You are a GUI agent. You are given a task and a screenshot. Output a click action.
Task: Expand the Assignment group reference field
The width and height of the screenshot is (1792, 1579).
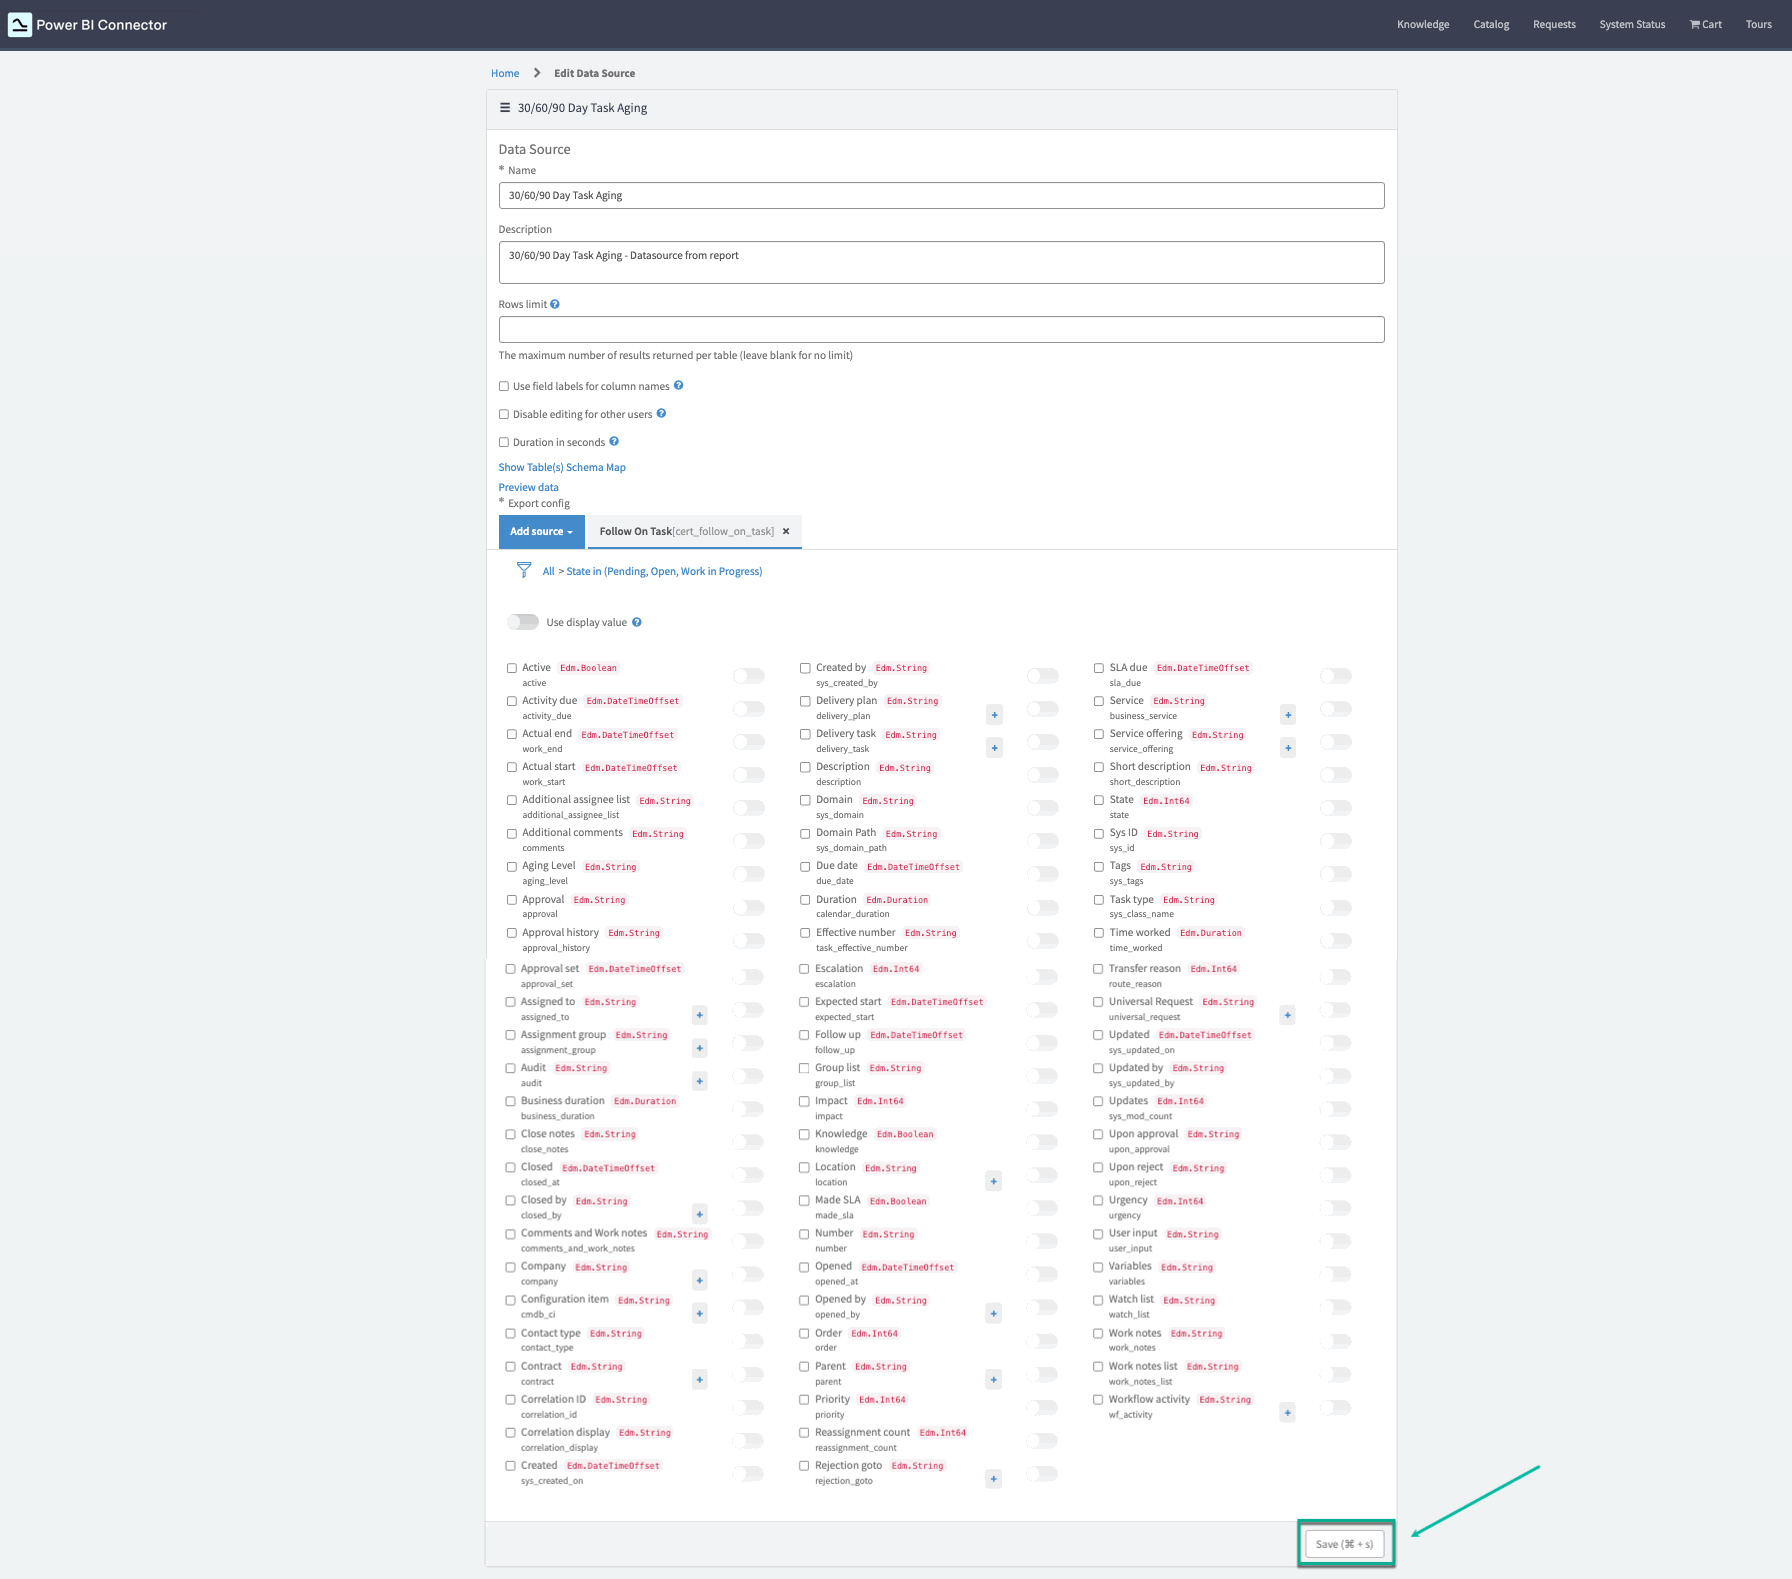[699, 1047]
